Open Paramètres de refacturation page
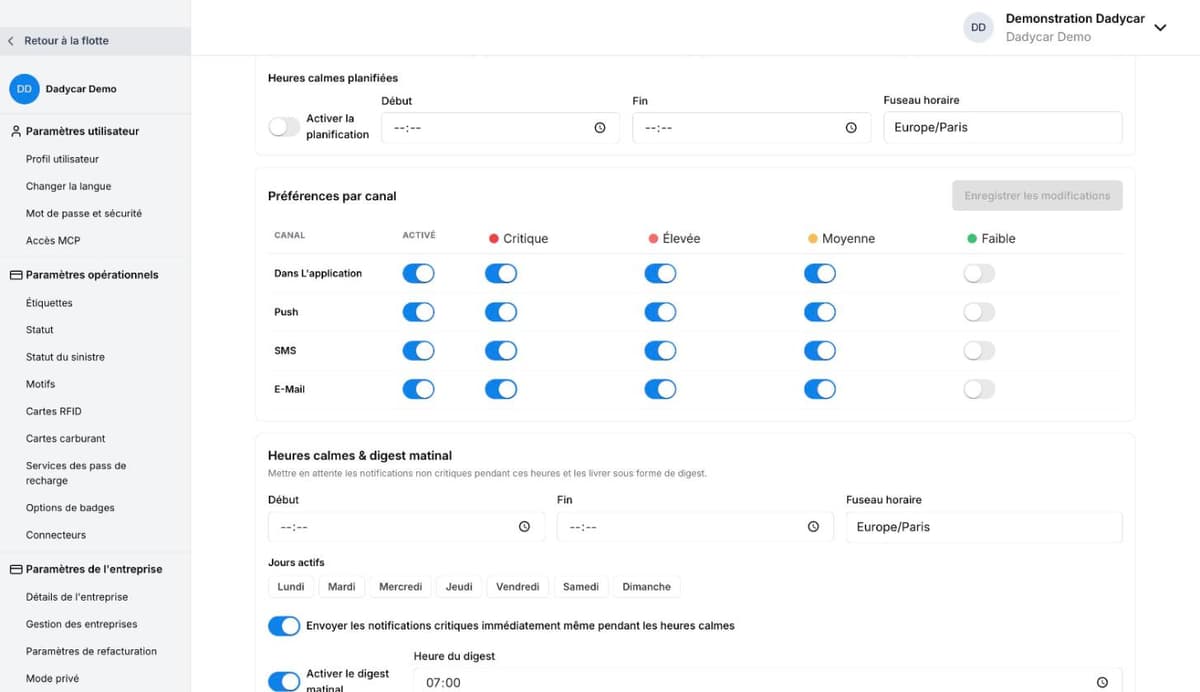 [x=91, y=651]
